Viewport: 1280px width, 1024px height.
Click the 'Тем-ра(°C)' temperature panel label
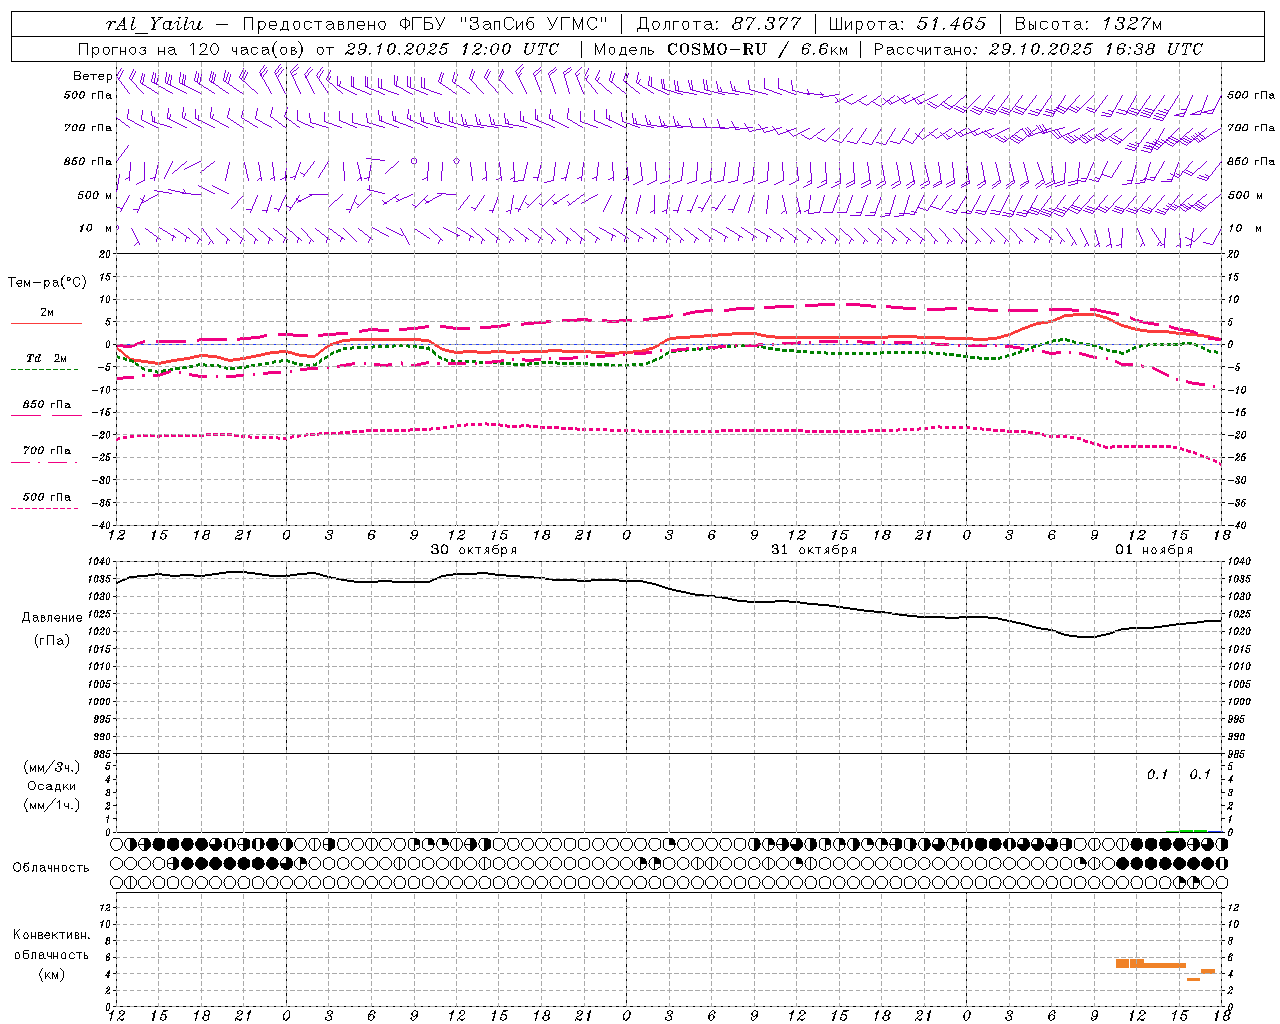pos(47,283)
